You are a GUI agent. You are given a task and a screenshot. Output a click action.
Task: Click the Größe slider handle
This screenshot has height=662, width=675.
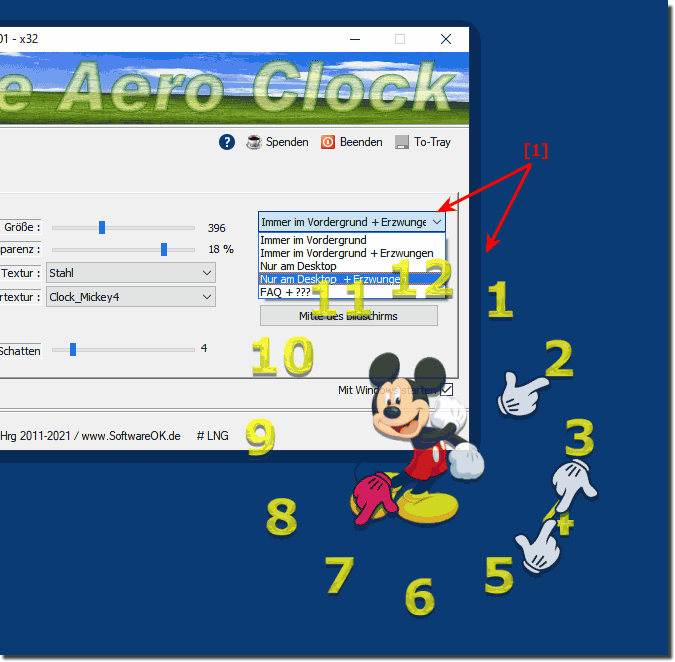pos(102,227)
